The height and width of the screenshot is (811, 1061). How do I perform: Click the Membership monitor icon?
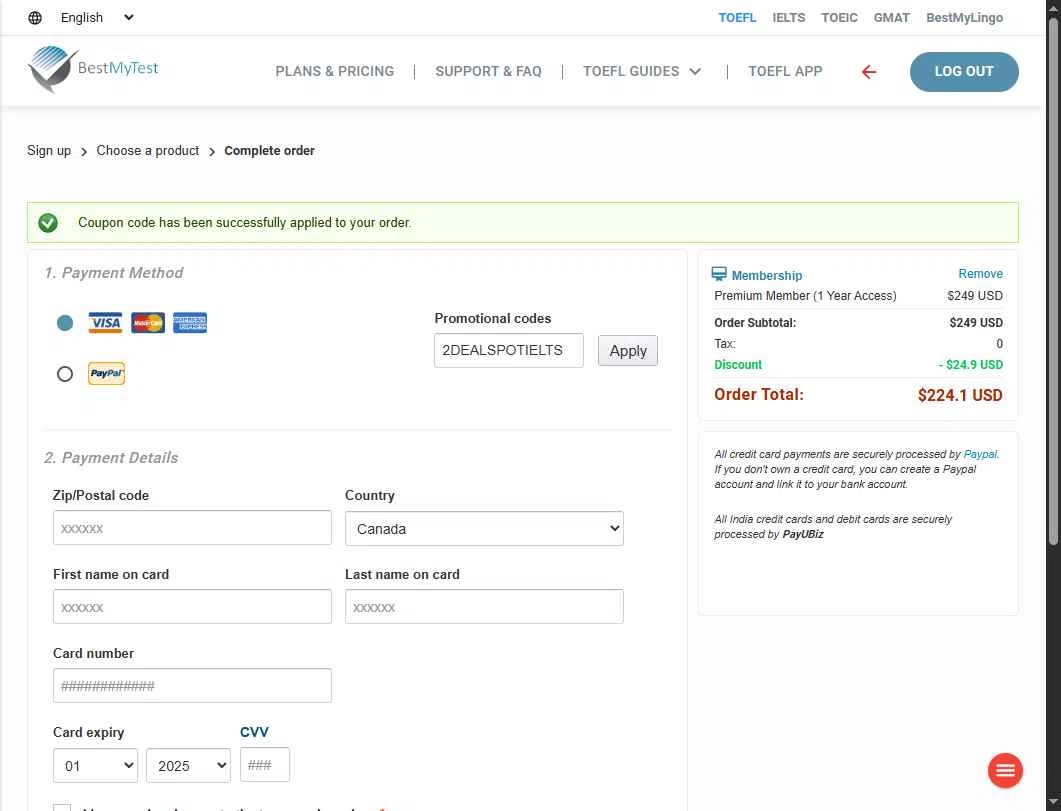pos(719,274)
